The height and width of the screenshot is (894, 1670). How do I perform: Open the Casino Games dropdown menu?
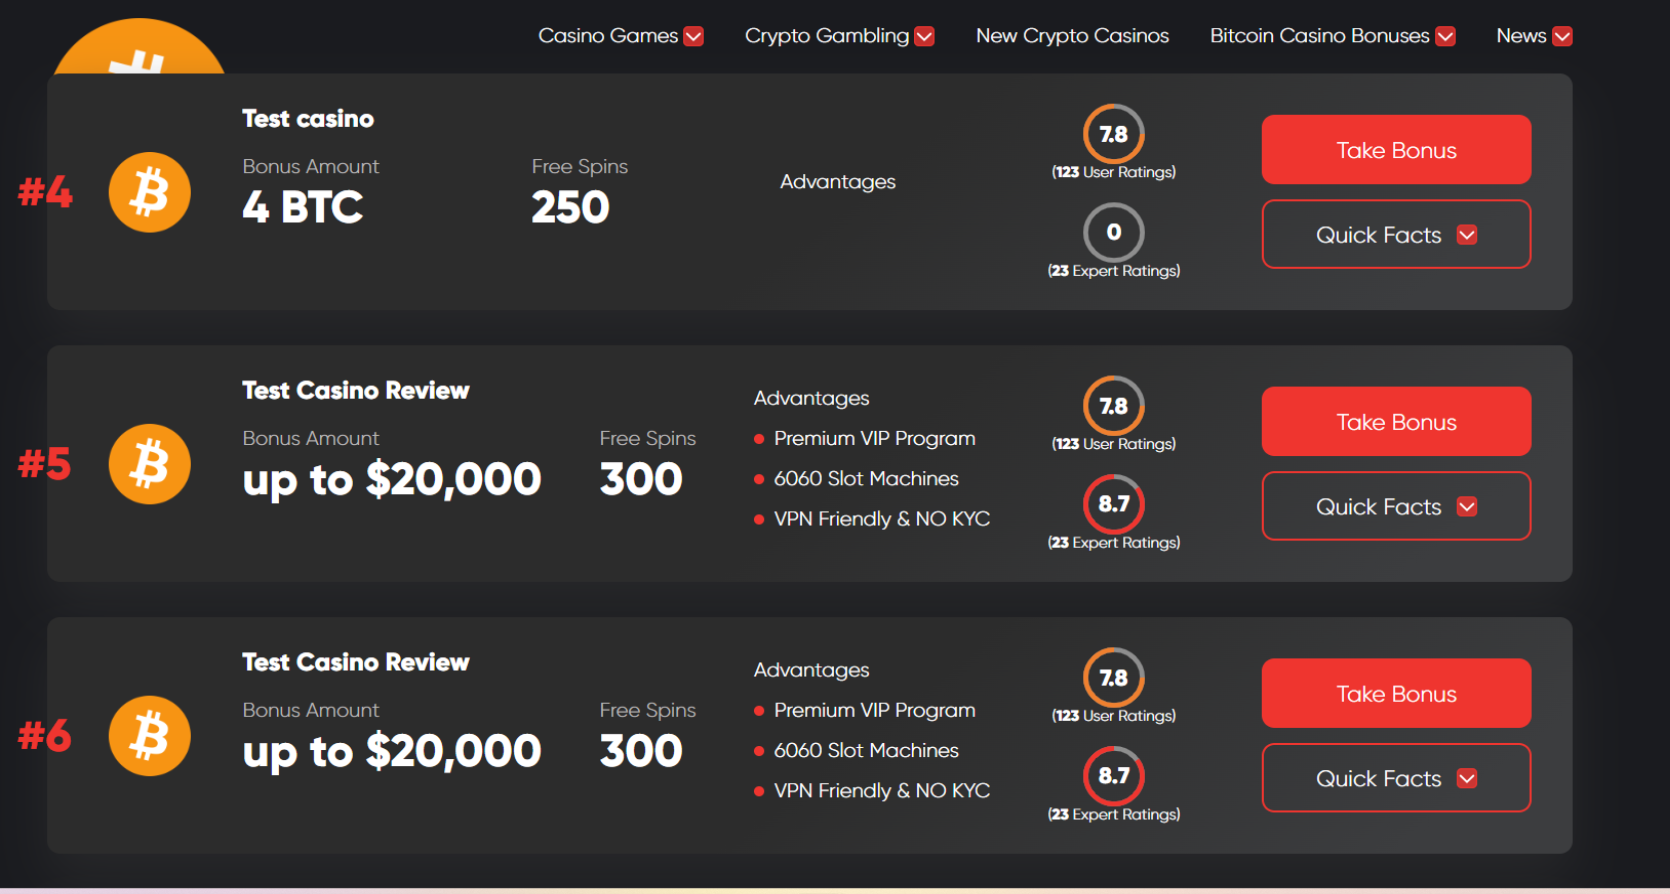tap(620, 36)
